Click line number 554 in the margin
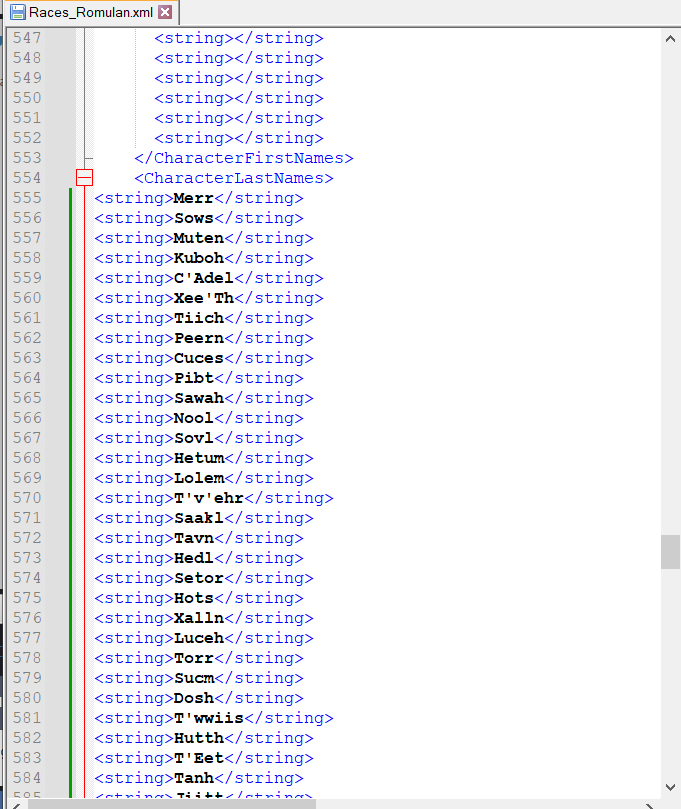 coord(27,178)
